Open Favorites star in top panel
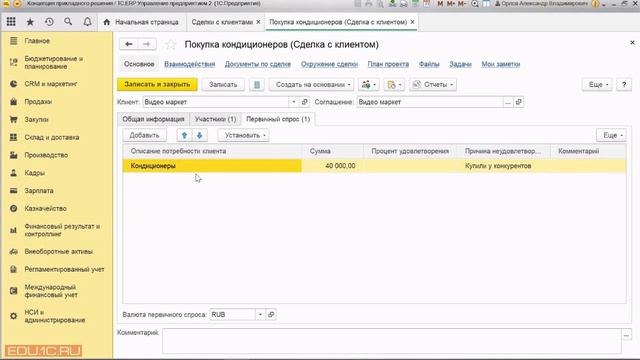Image resolution: width=640 pixels, height=360 pixels. [30, 22]
